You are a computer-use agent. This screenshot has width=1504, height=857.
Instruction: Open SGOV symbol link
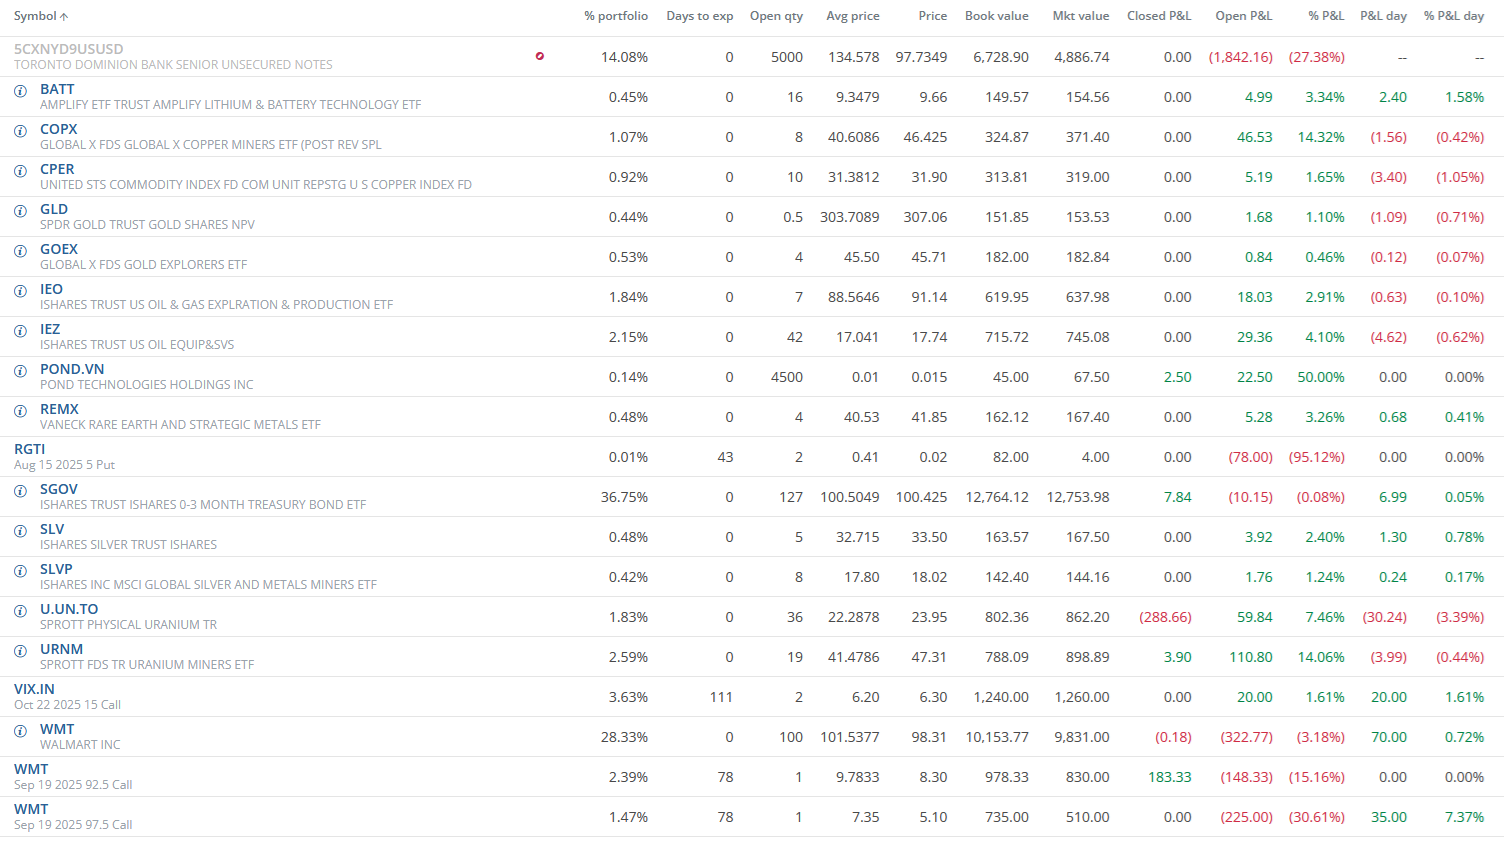coord(59,489)
